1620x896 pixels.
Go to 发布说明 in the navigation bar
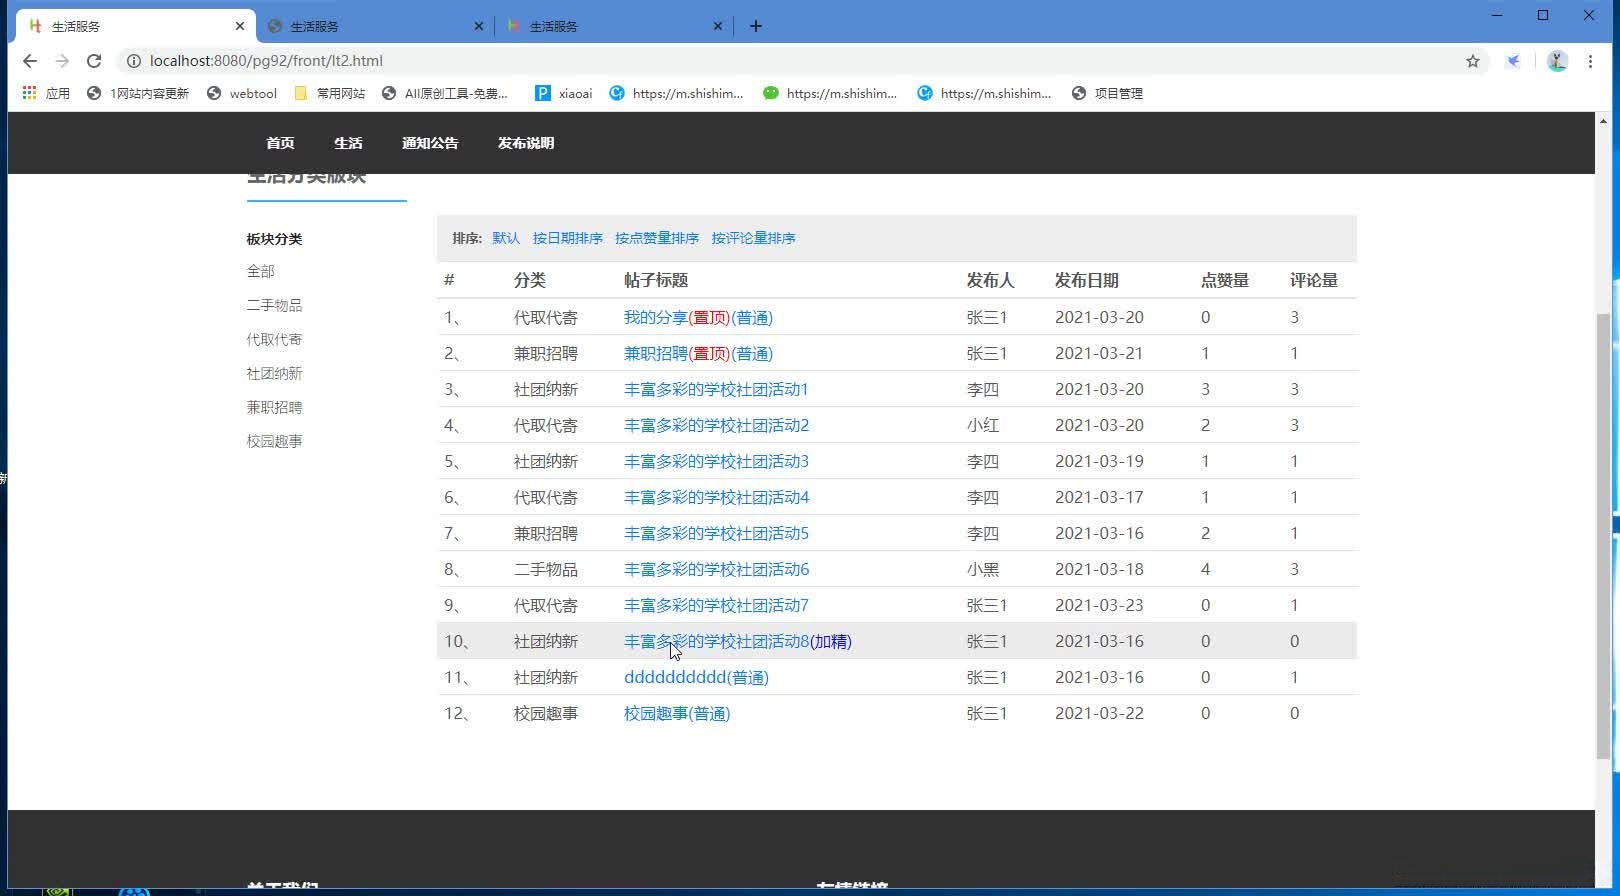526,143
